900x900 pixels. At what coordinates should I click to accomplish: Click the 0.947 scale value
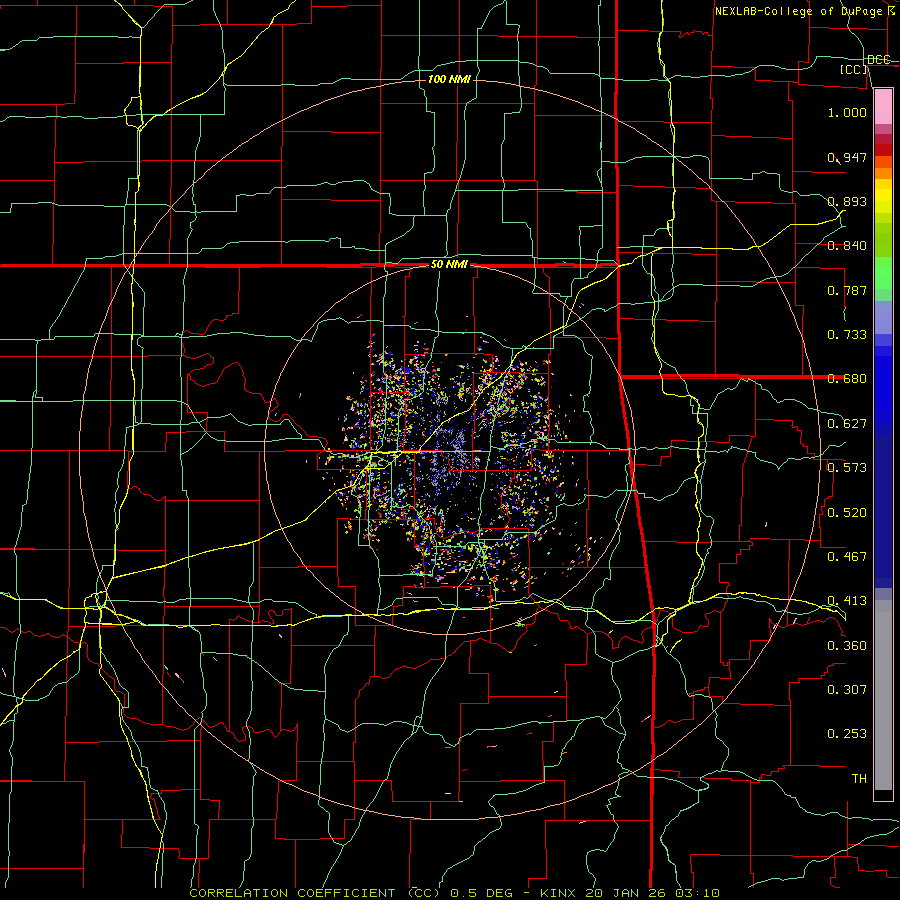pyautogui.click(x=847, y=157)
